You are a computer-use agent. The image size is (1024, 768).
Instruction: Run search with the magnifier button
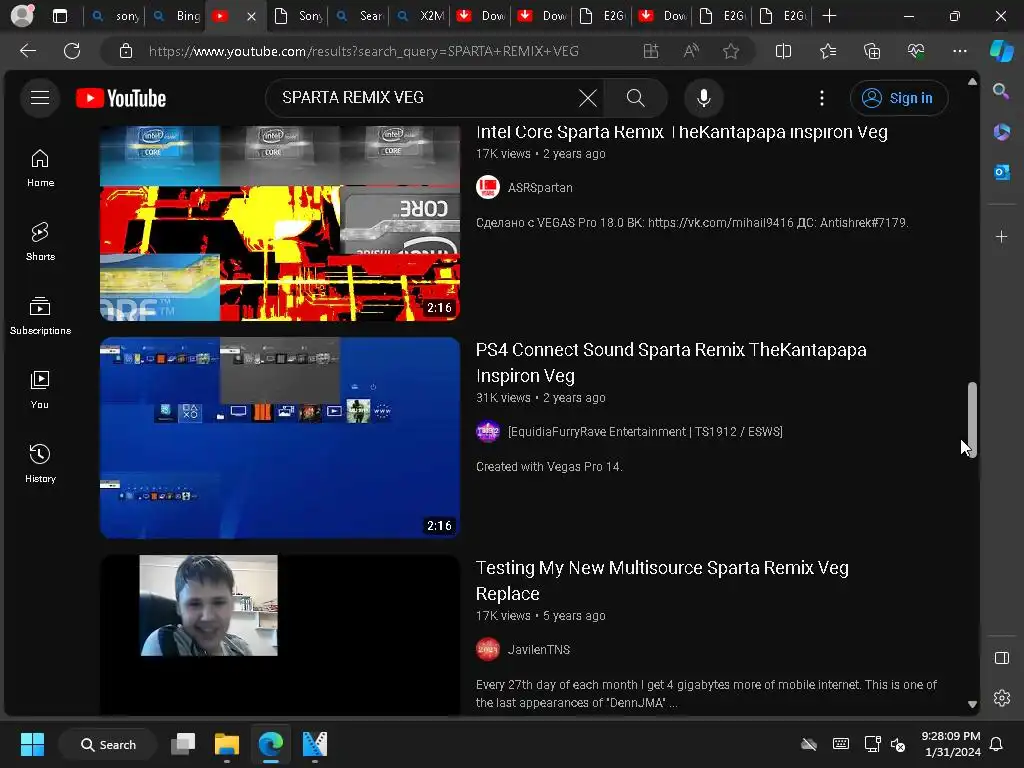coord(635,98)
